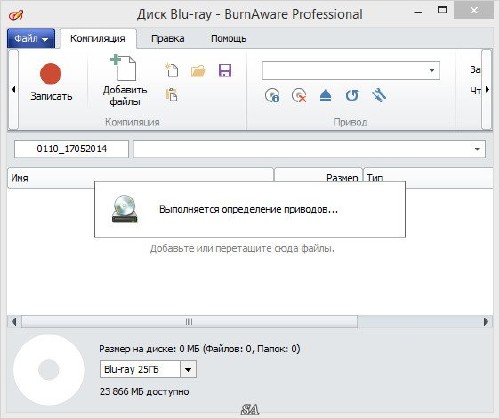Expand the drive selection dropdown
Screen dimensions: 500x419
click(x=432, y=70)
